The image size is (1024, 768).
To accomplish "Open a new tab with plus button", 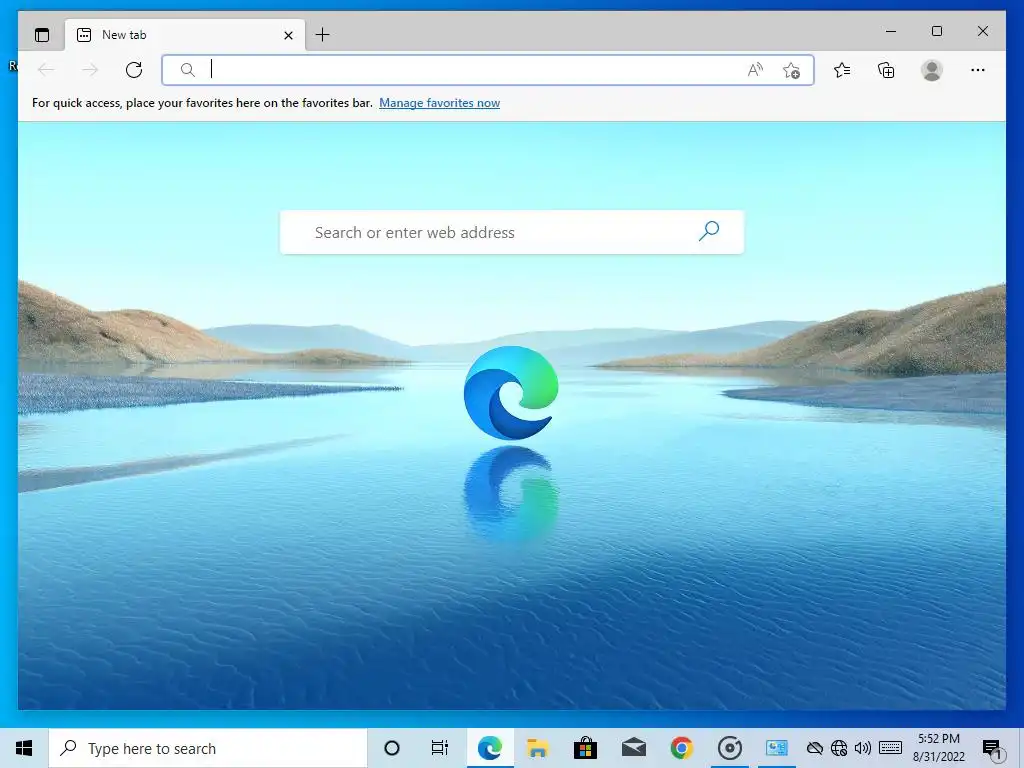I will (323, 35).
